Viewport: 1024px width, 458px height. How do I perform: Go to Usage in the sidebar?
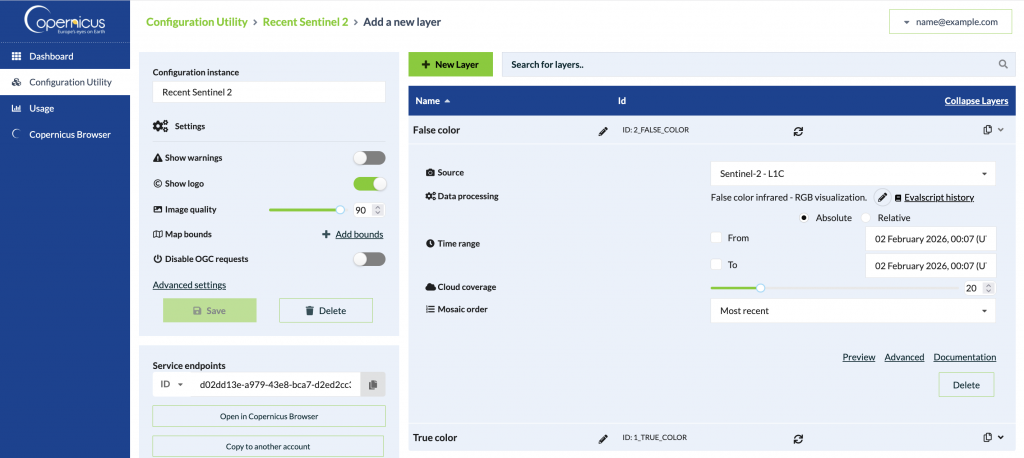41,108
